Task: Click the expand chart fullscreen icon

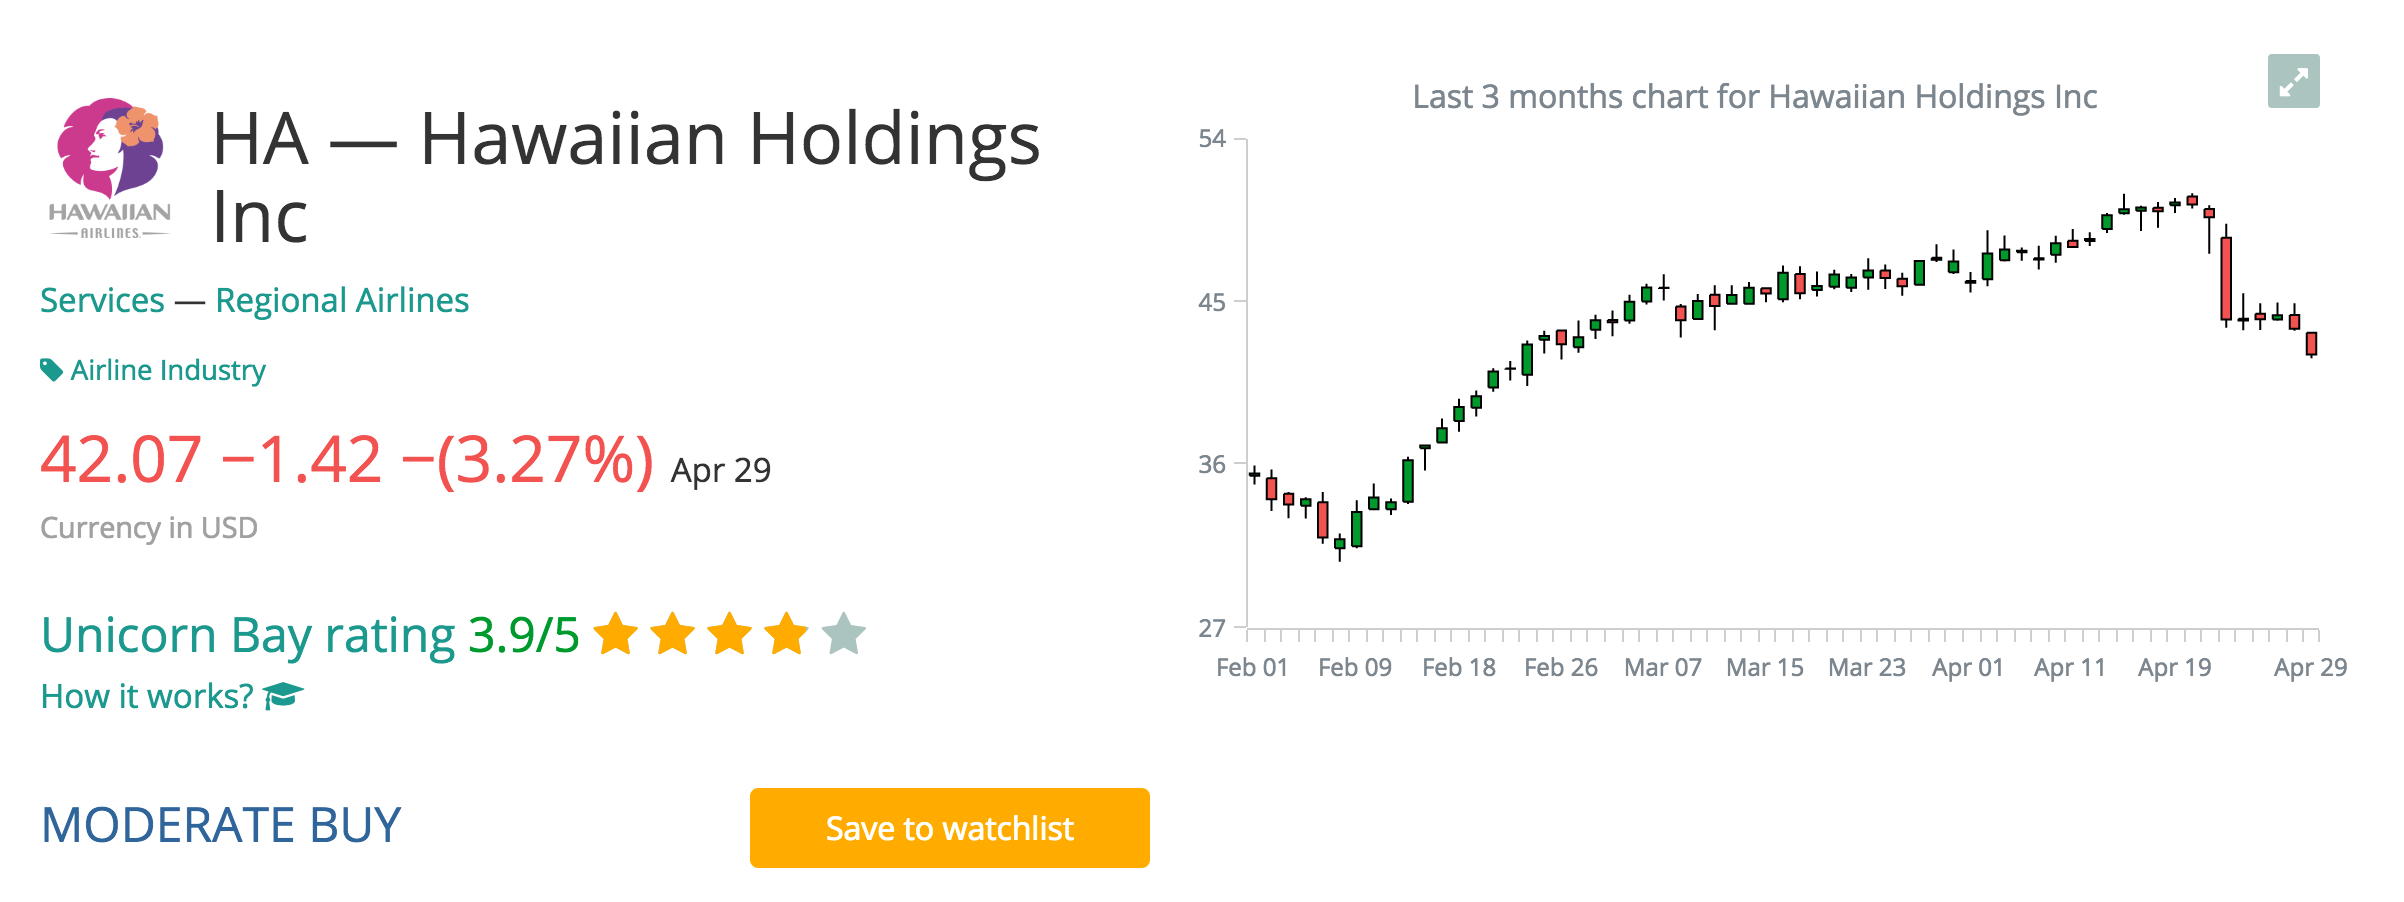Action: tap(2292, 82)
